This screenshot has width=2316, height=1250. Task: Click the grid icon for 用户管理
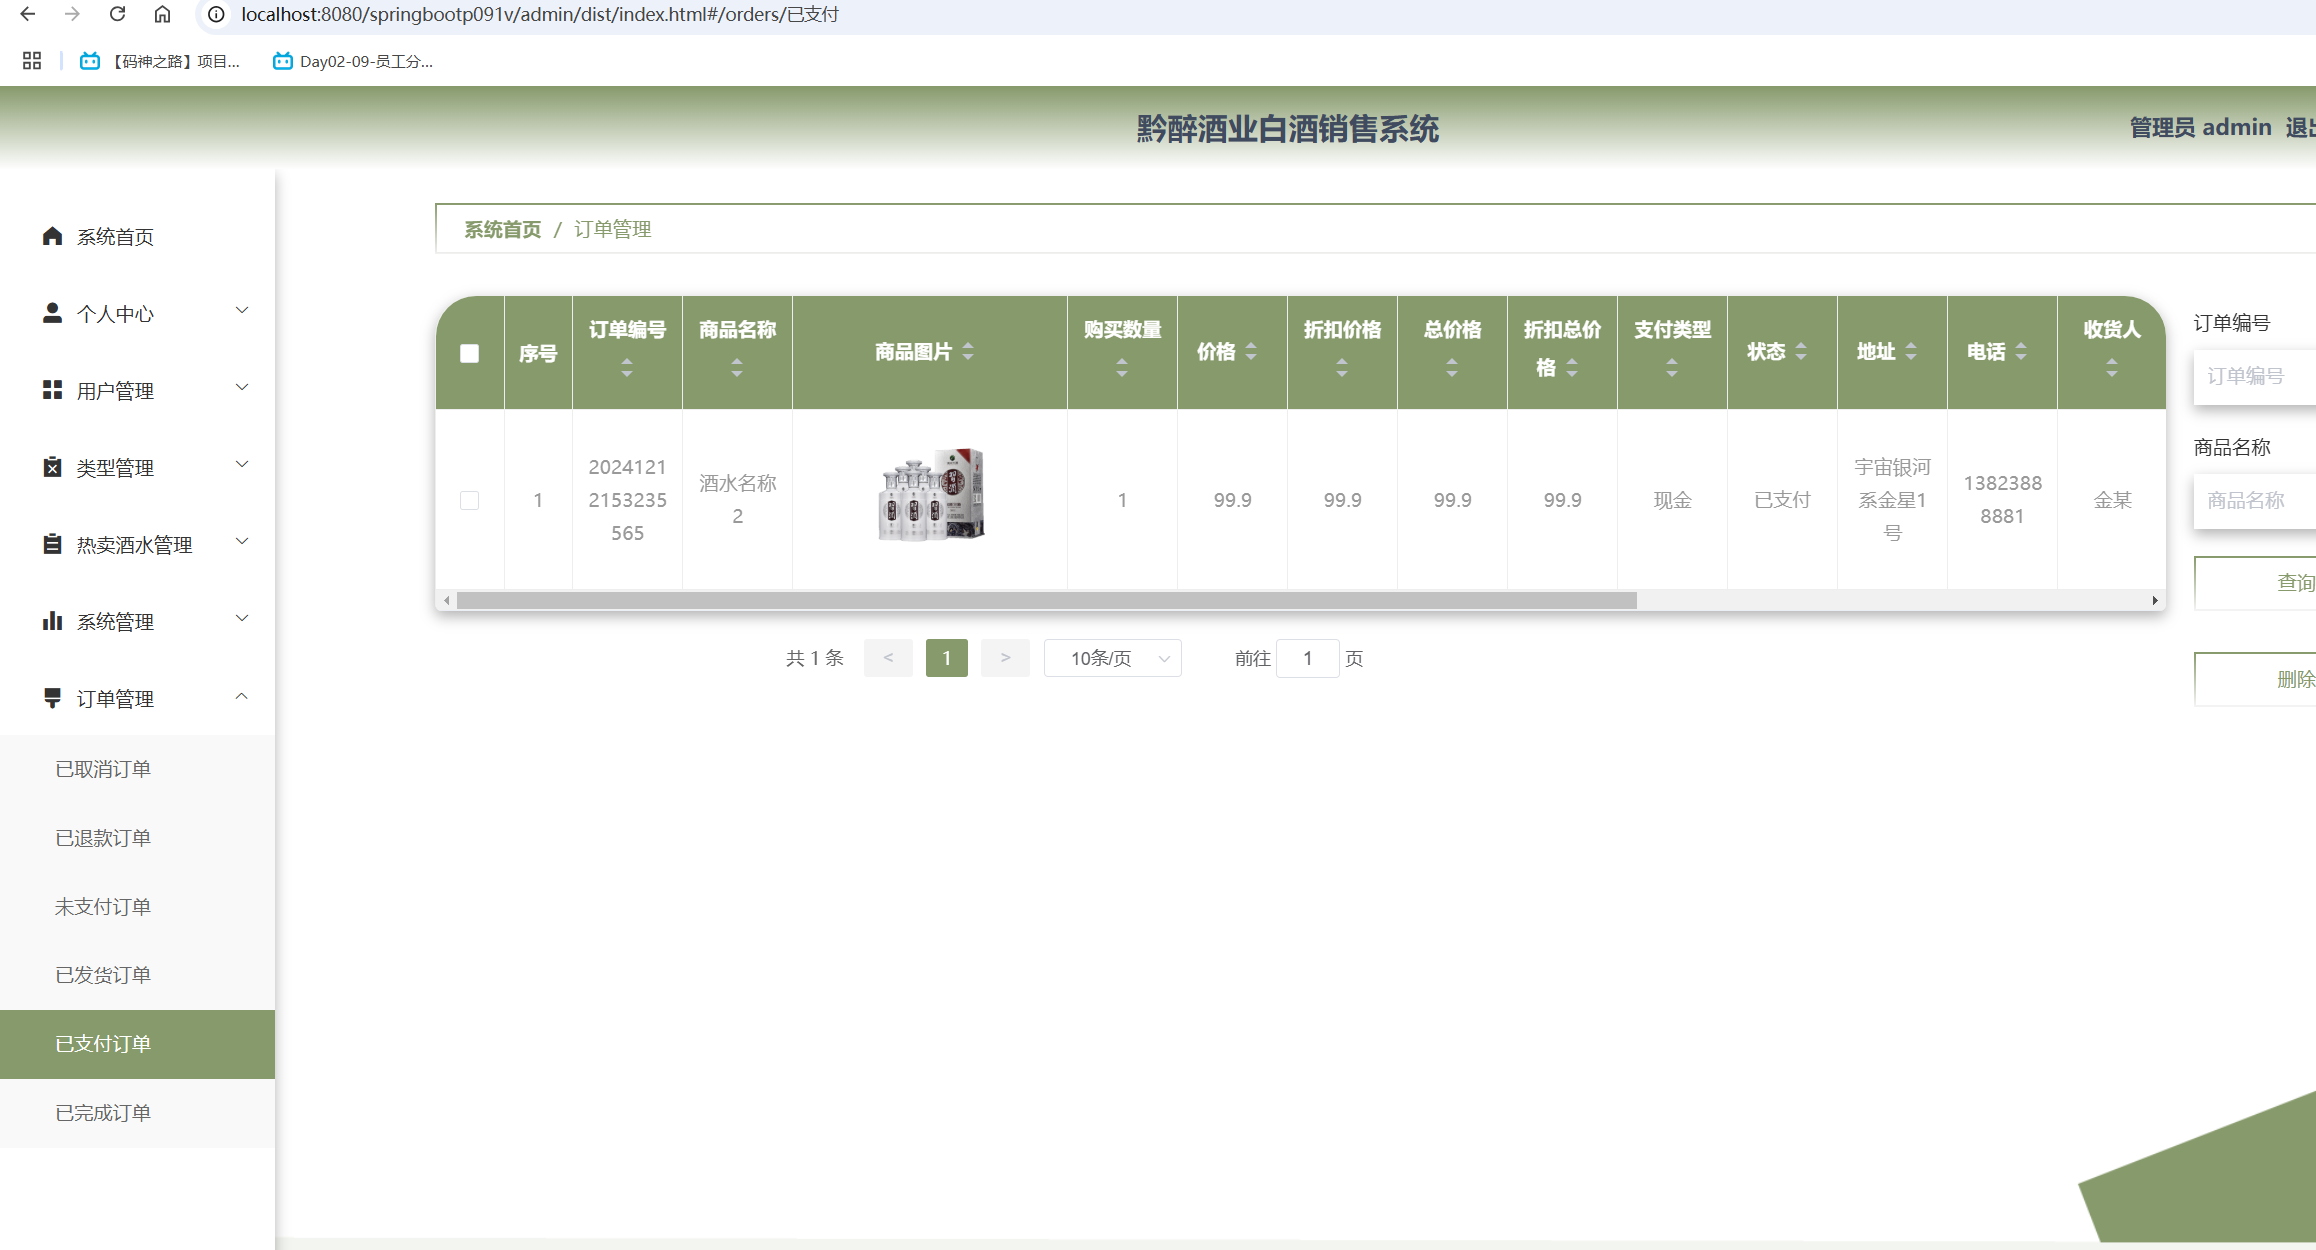[x=53, y=390]
